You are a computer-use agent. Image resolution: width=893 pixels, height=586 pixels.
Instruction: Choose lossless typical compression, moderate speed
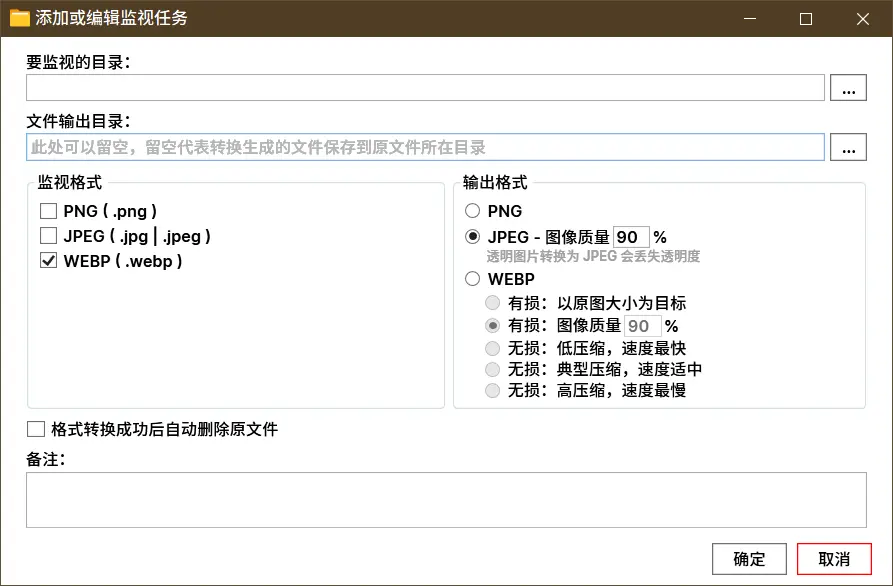coord(492,369)
